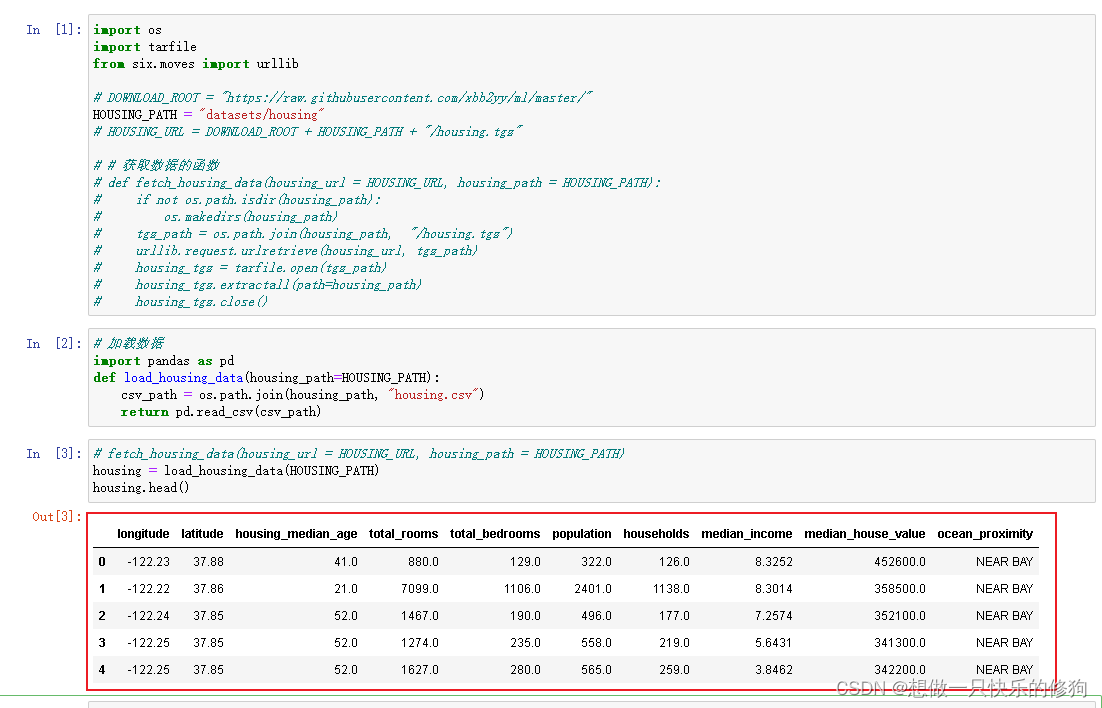The width and height of the screenshot is (1102, 708).
Task: Click row index 0 in the table
Action: (x=102, y=562)
